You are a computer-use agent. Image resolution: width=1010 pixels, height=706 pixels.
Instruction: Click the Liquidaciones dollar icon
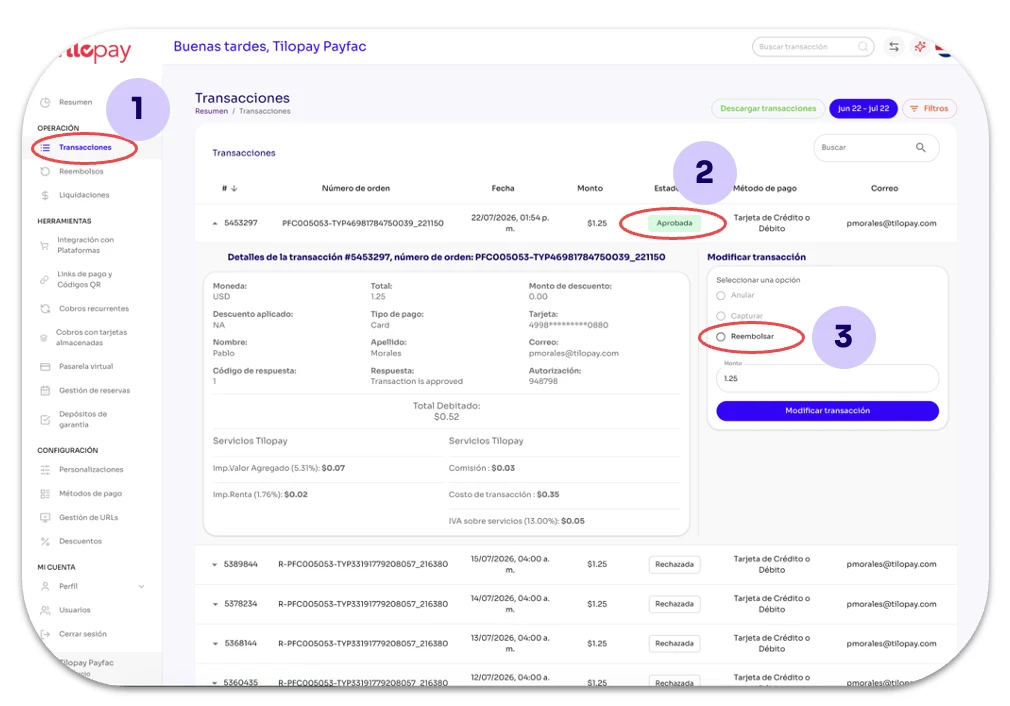[45, 195]
